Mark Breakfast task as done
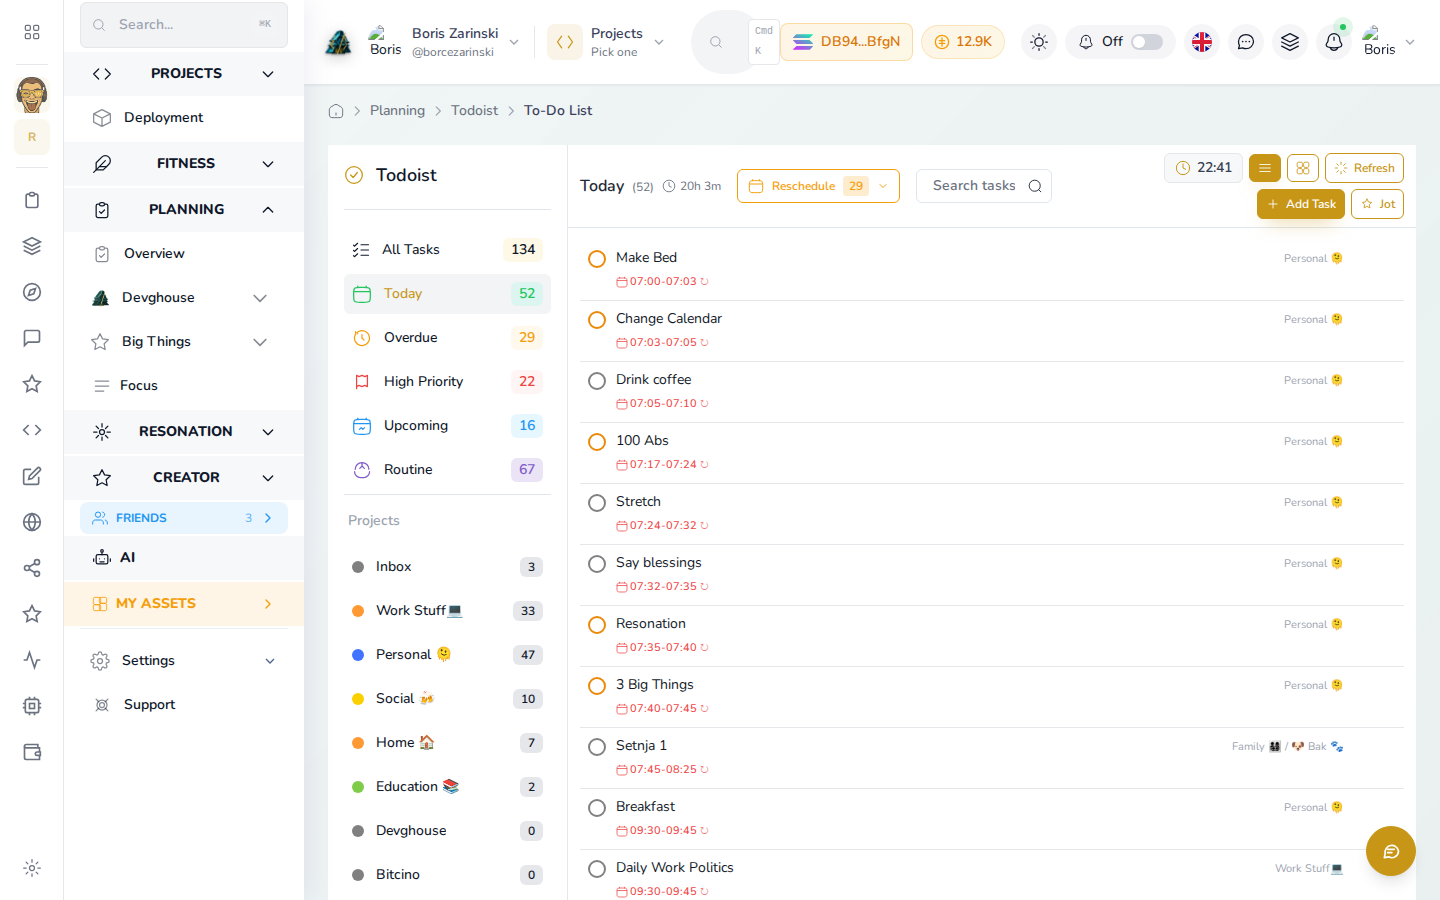 click(x=597, y=808)
